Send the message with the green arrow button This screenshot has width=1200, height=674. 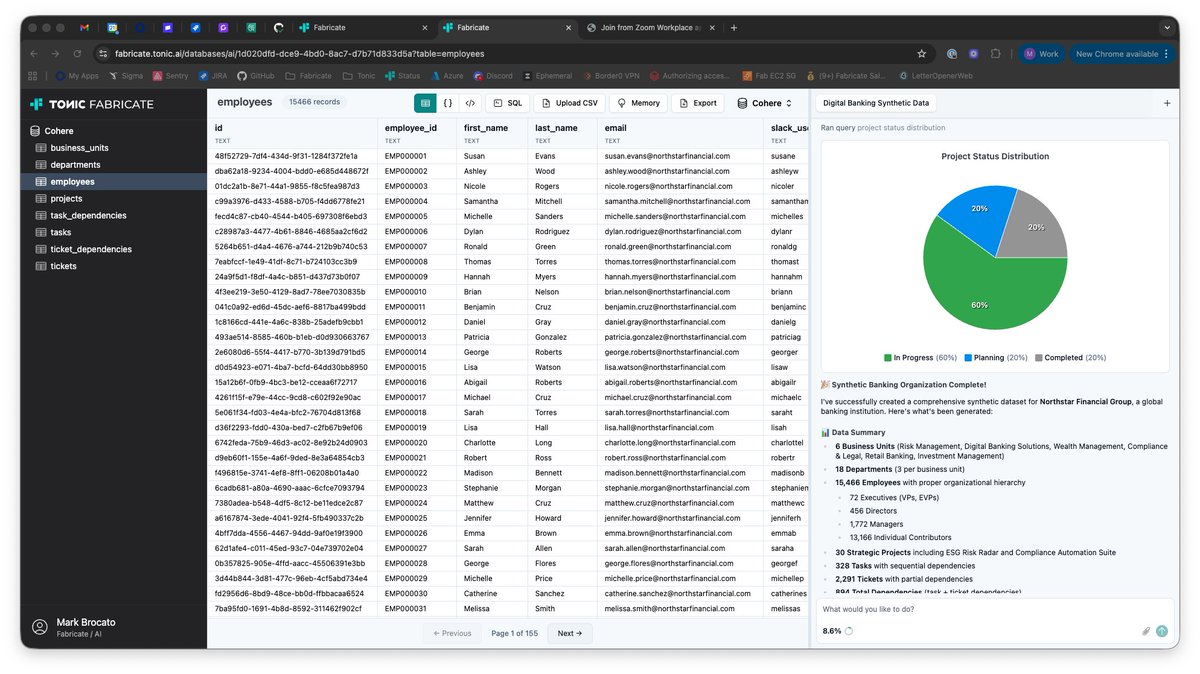[1162, 631]
